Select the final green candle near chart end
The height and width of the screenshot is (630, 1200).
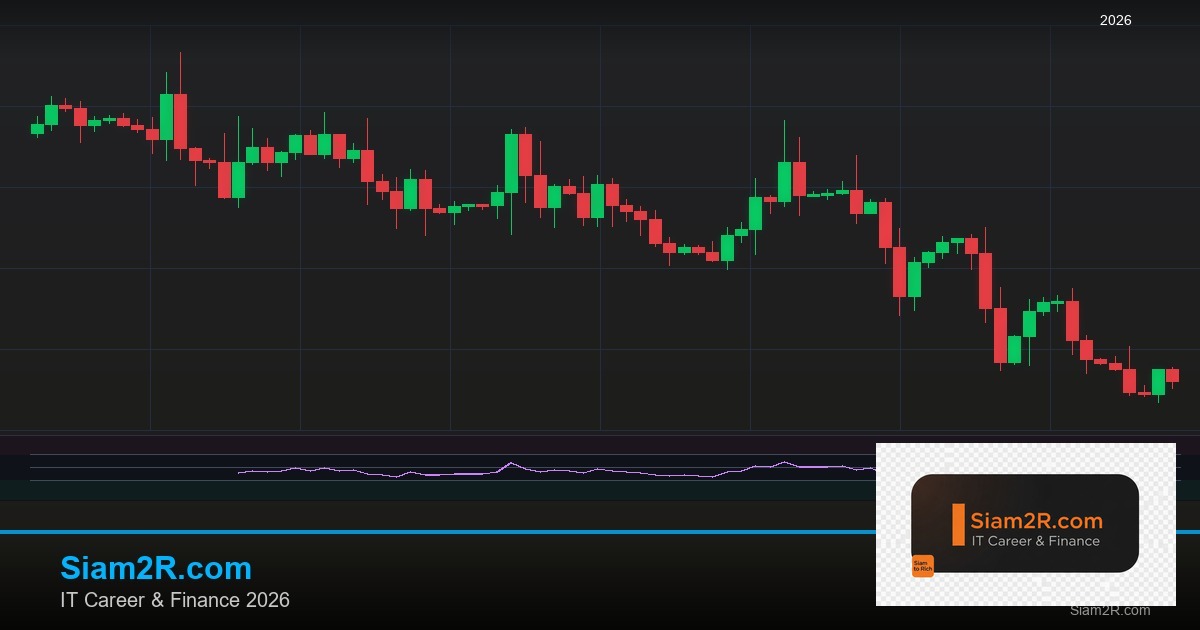pyautogui.click(x=1158, y=382)
